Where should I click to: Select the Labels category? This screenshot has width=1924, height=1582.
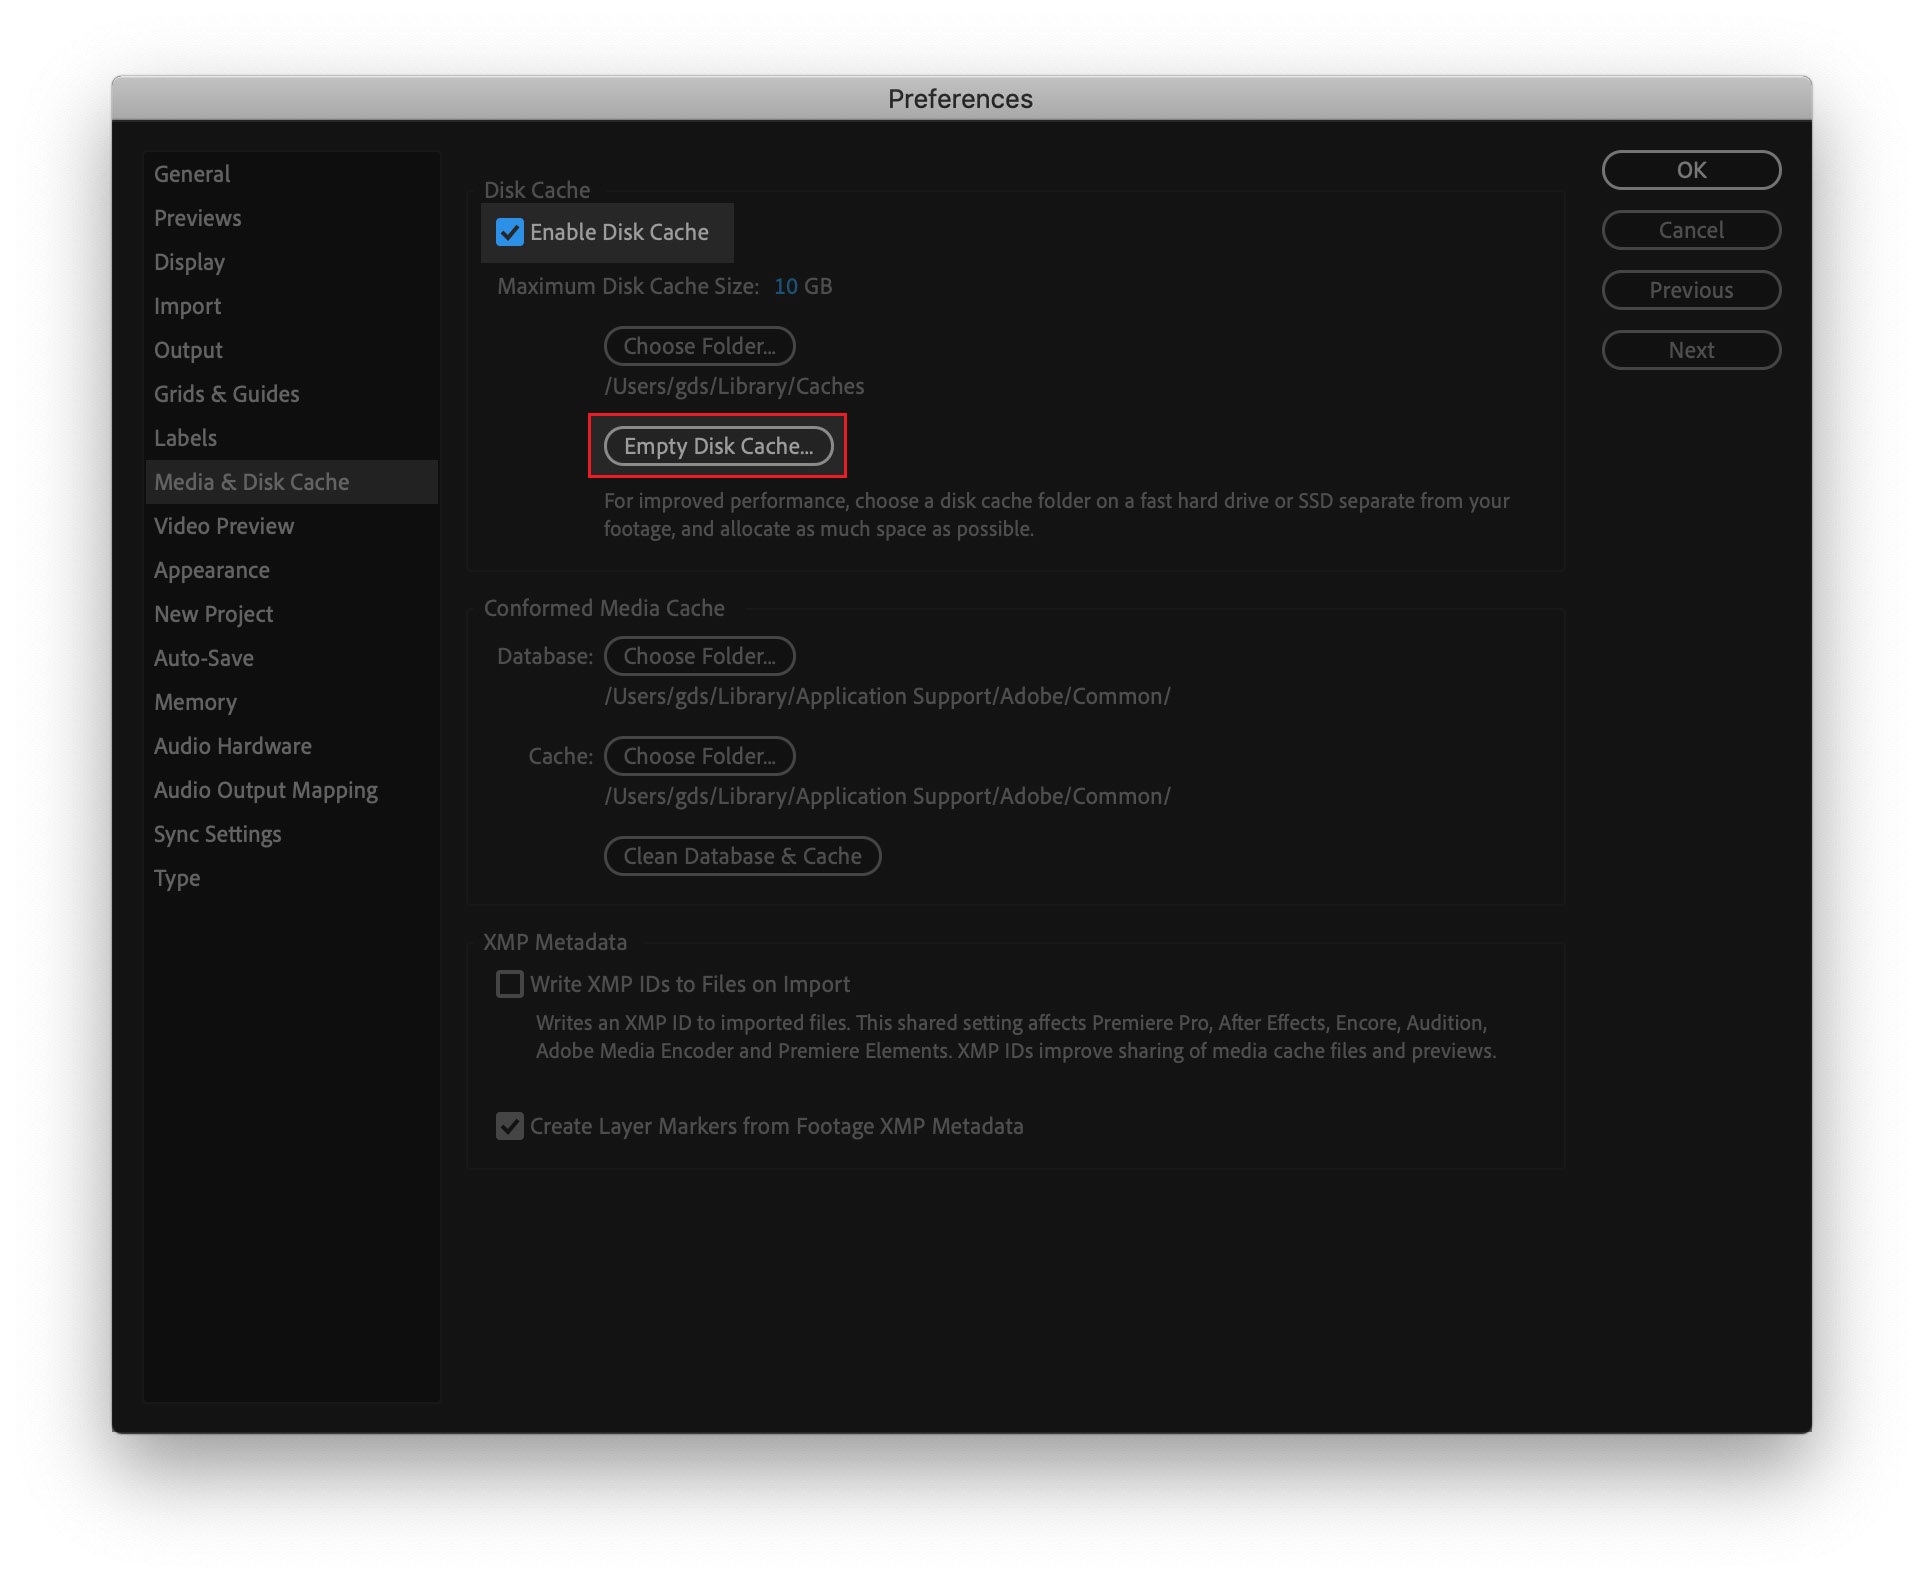(x=291, y=438)
